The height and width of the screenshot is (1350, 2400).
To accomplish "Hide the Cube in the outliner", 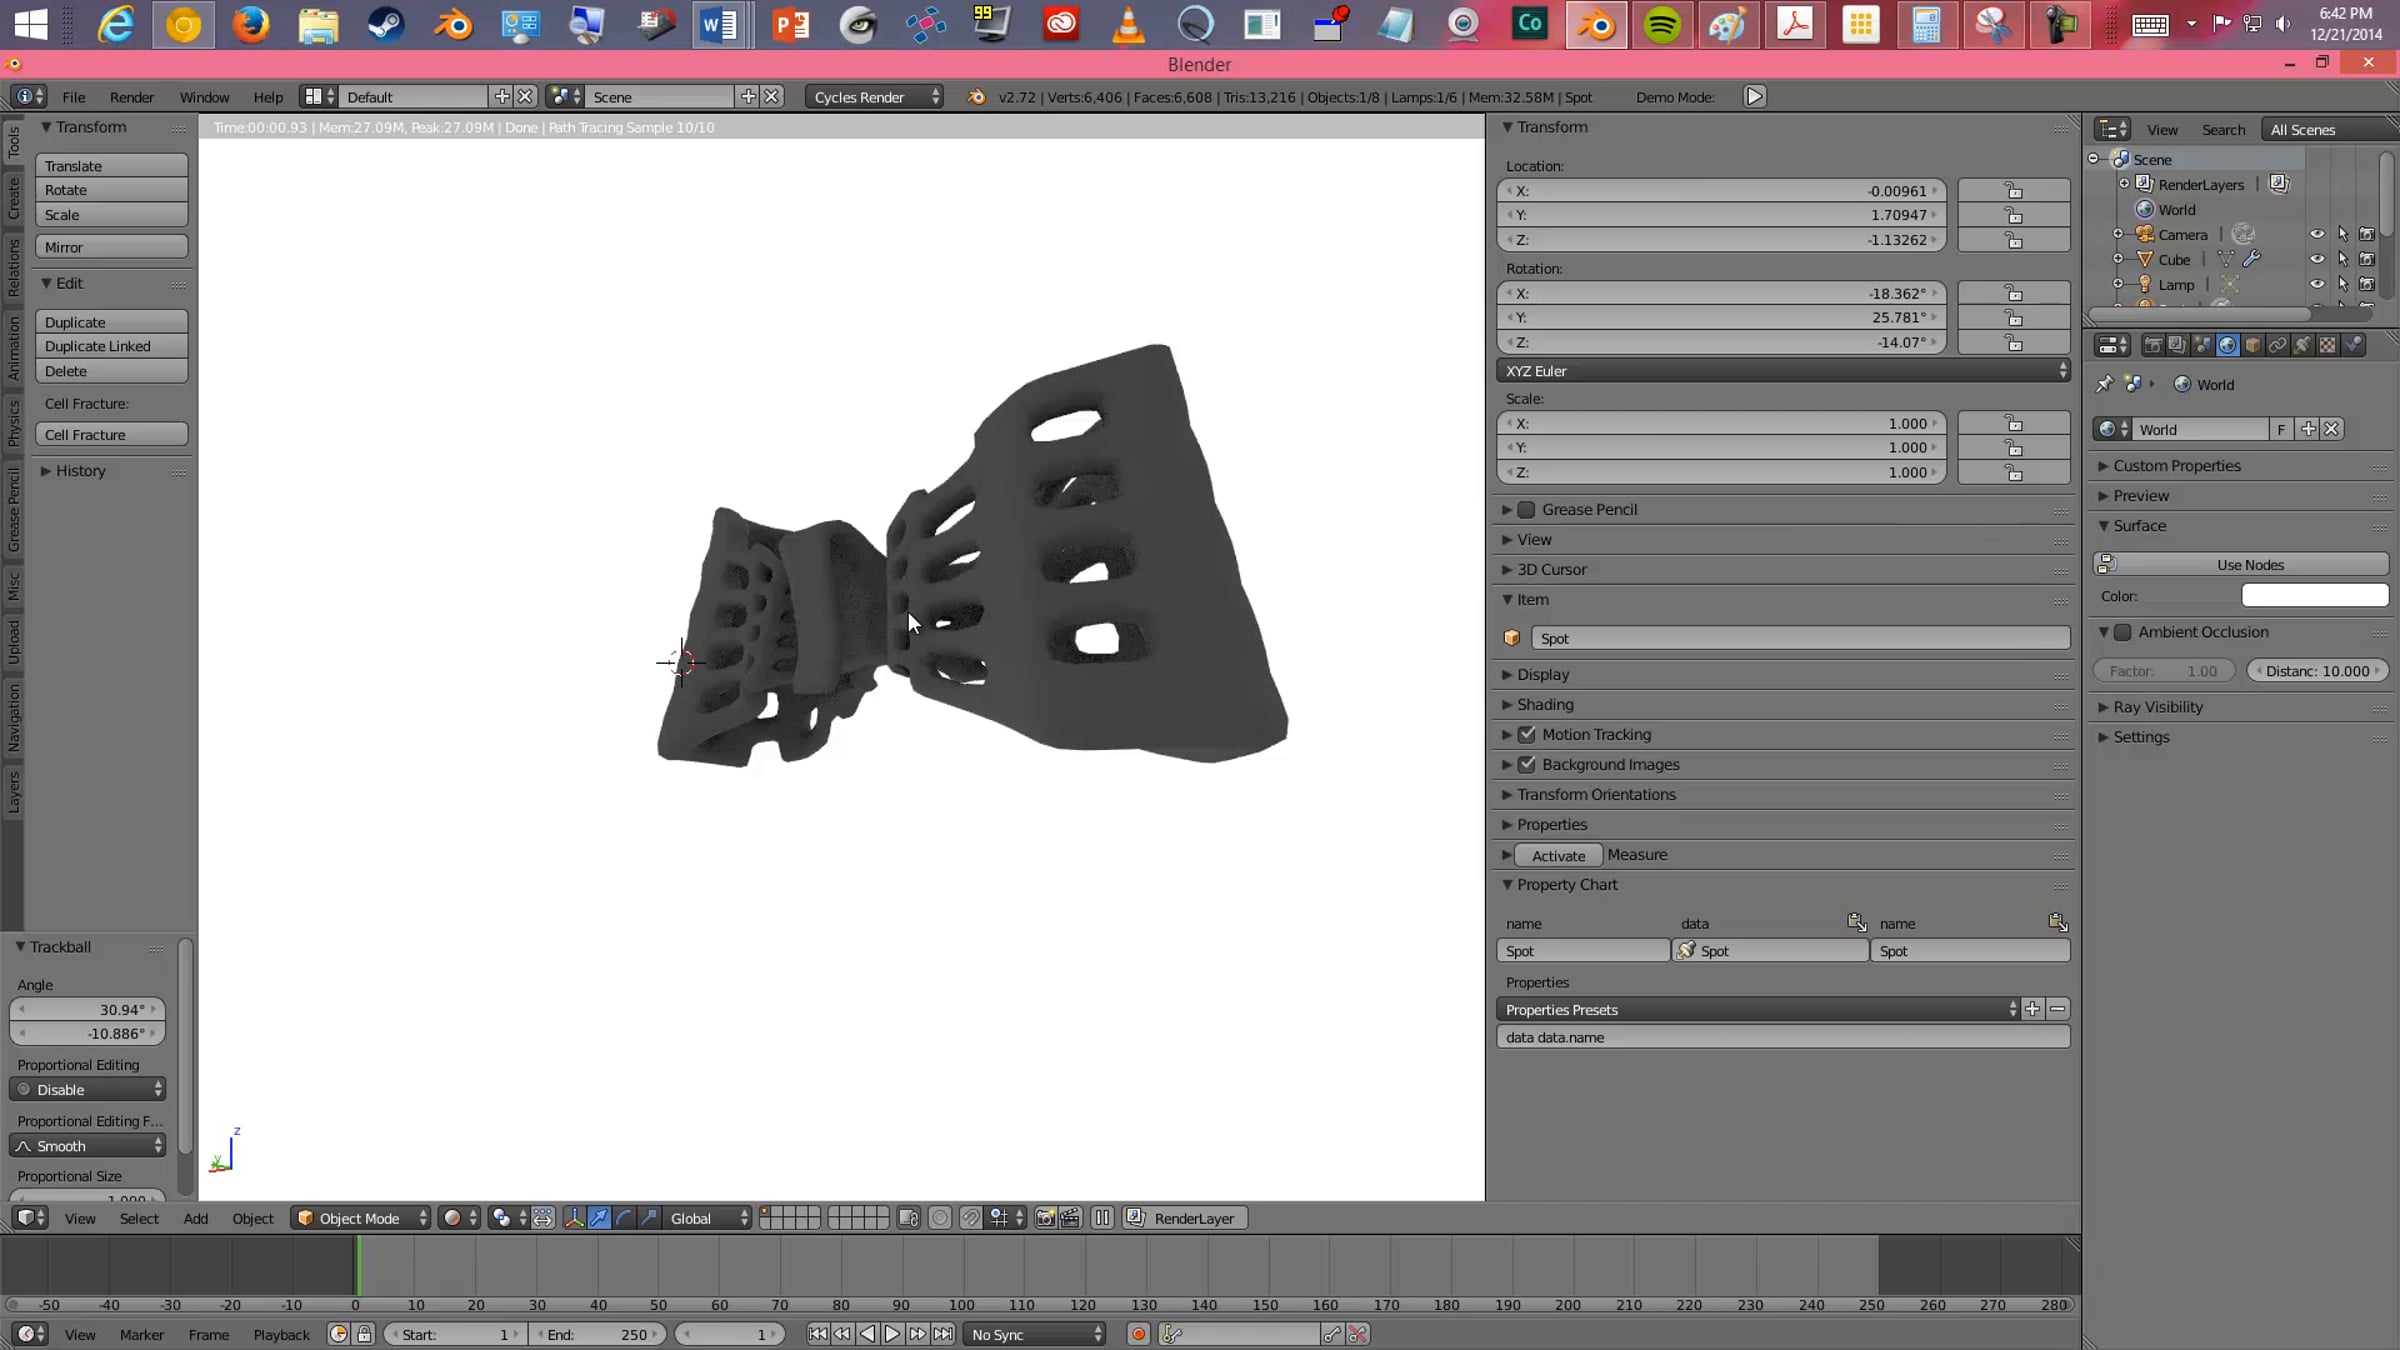I will click(x=2316, y=259).
